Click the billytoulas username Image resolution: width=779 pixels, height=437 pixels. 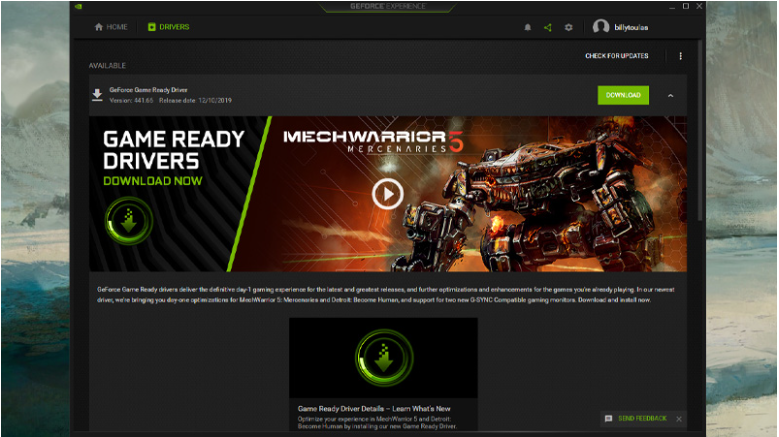[x=632, y=27]
